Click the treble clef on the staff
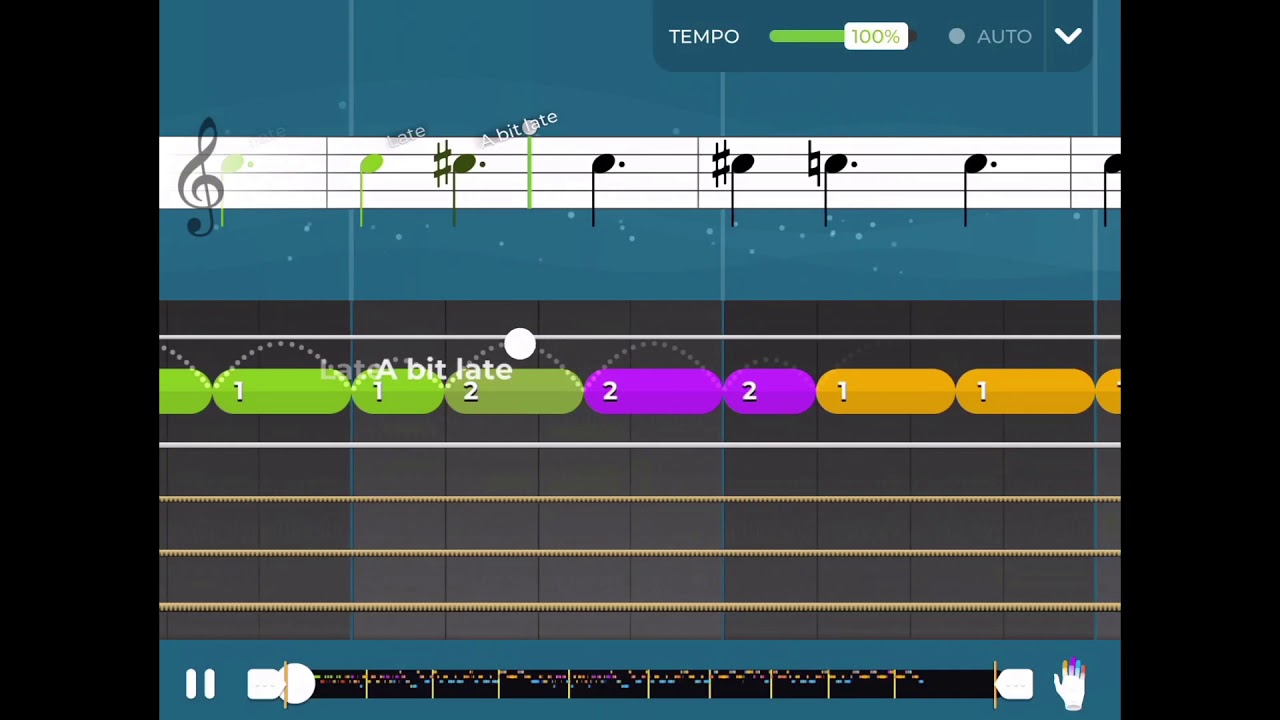Viewport: 1280px width, 720px height. 201,176
